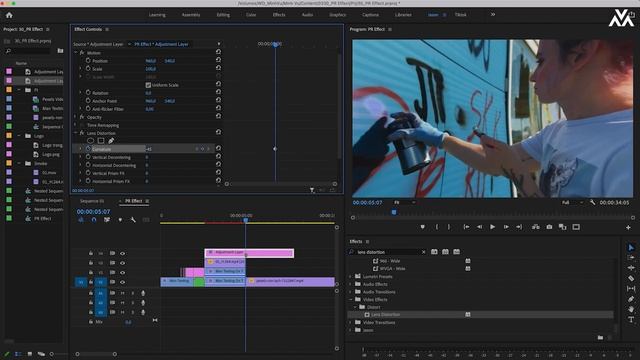
Task: Switch to Graphics workspace
Action: coord(338,15)
